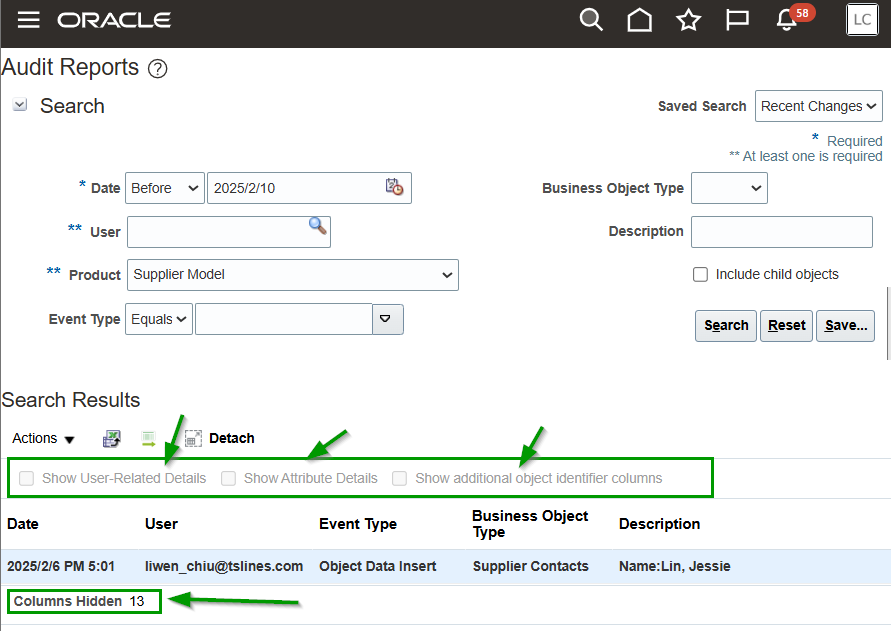Check Include child objects

(x=700, y=275)
